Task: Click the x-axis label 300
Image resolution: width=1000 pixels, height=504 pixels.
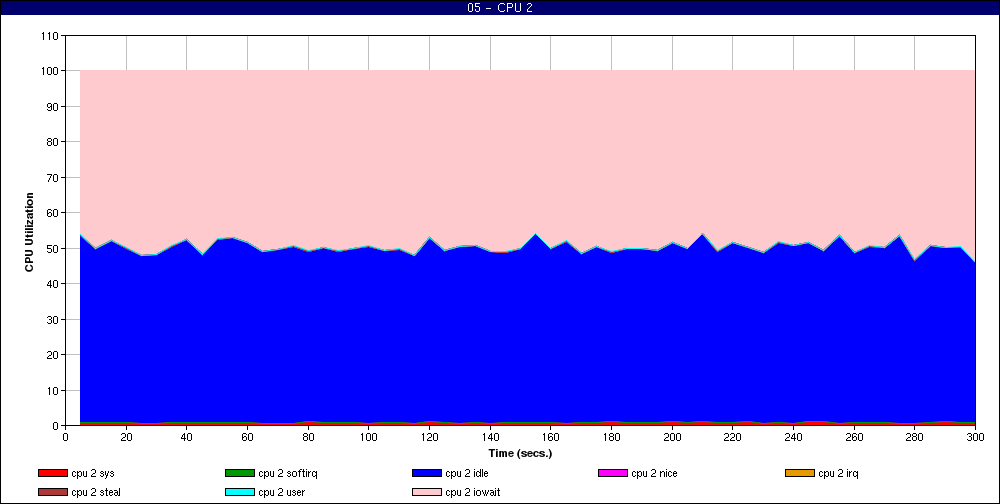Action: [x=975, y=437]
